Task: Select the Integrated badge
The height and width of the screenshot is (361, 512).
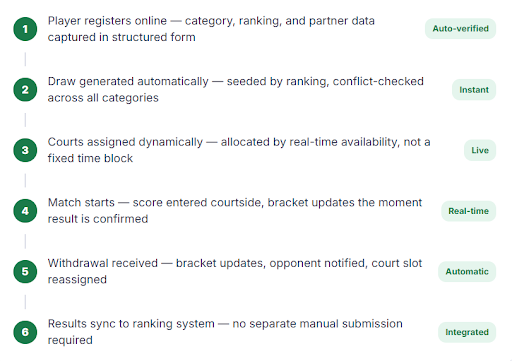Action: (467, 332)
